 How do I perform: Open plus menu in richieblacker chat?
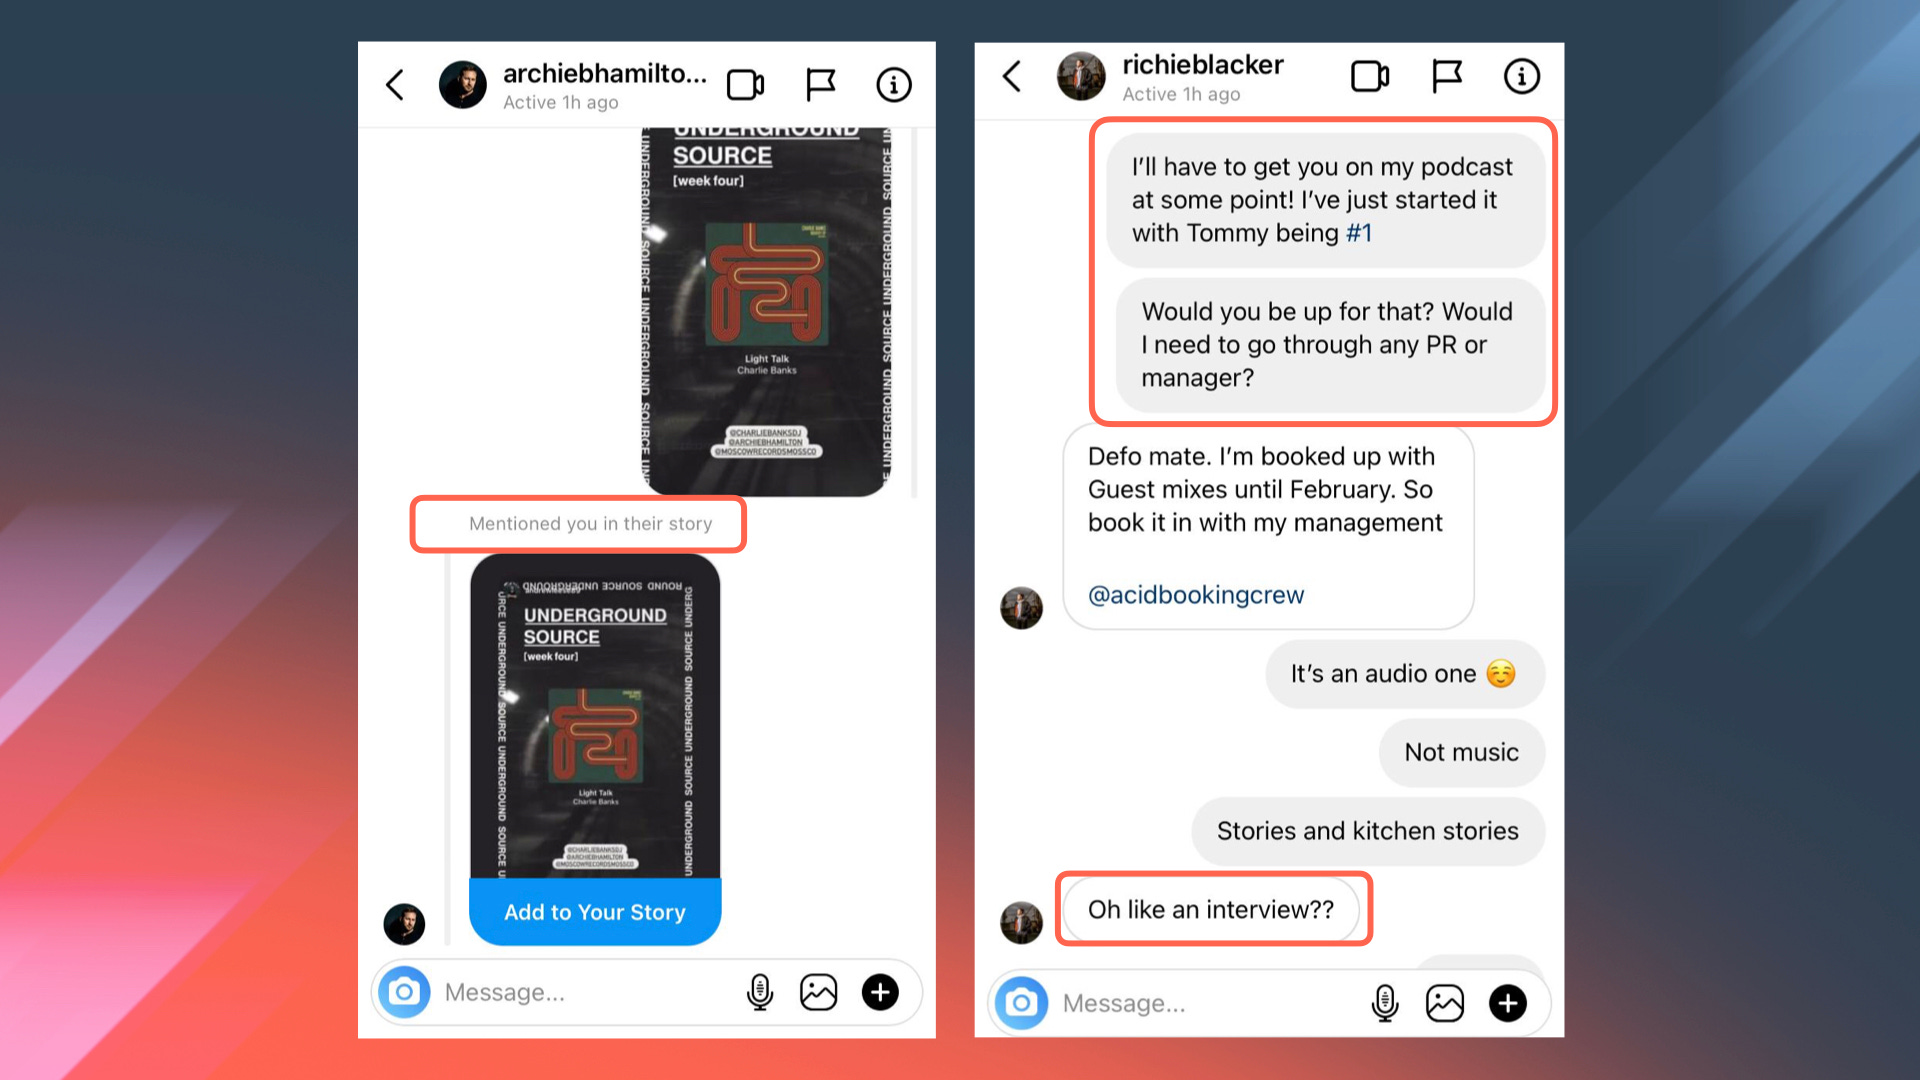point(1508,1003)
